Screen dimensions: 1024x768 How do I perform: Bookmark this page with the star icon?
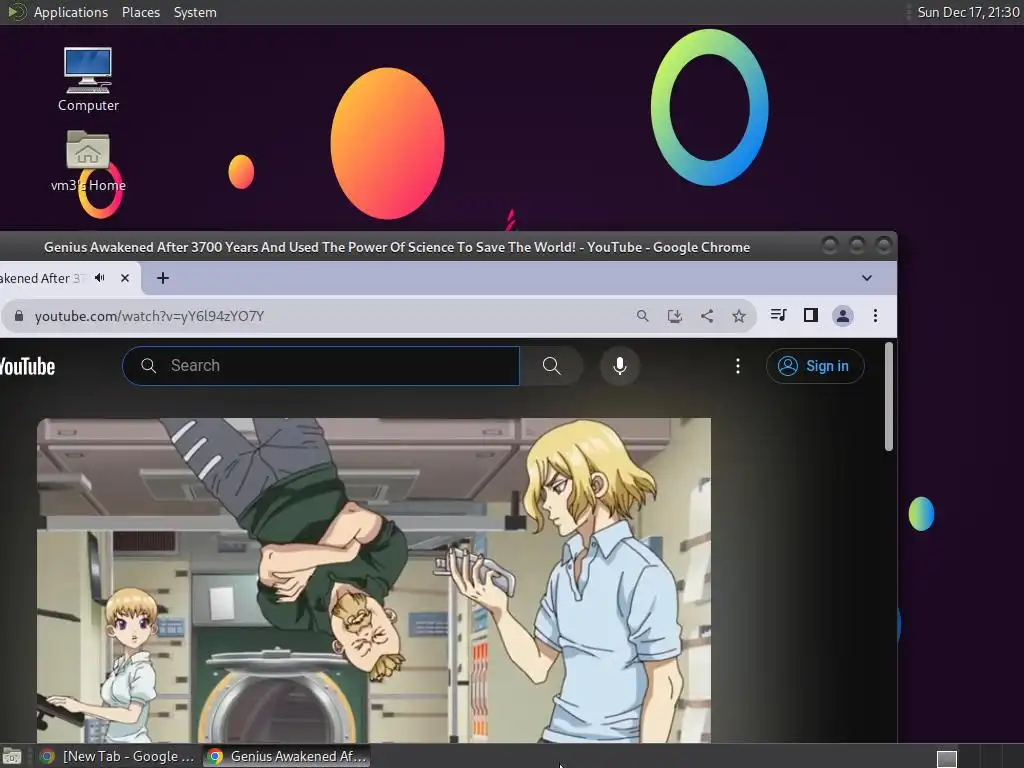click(739, 316)
